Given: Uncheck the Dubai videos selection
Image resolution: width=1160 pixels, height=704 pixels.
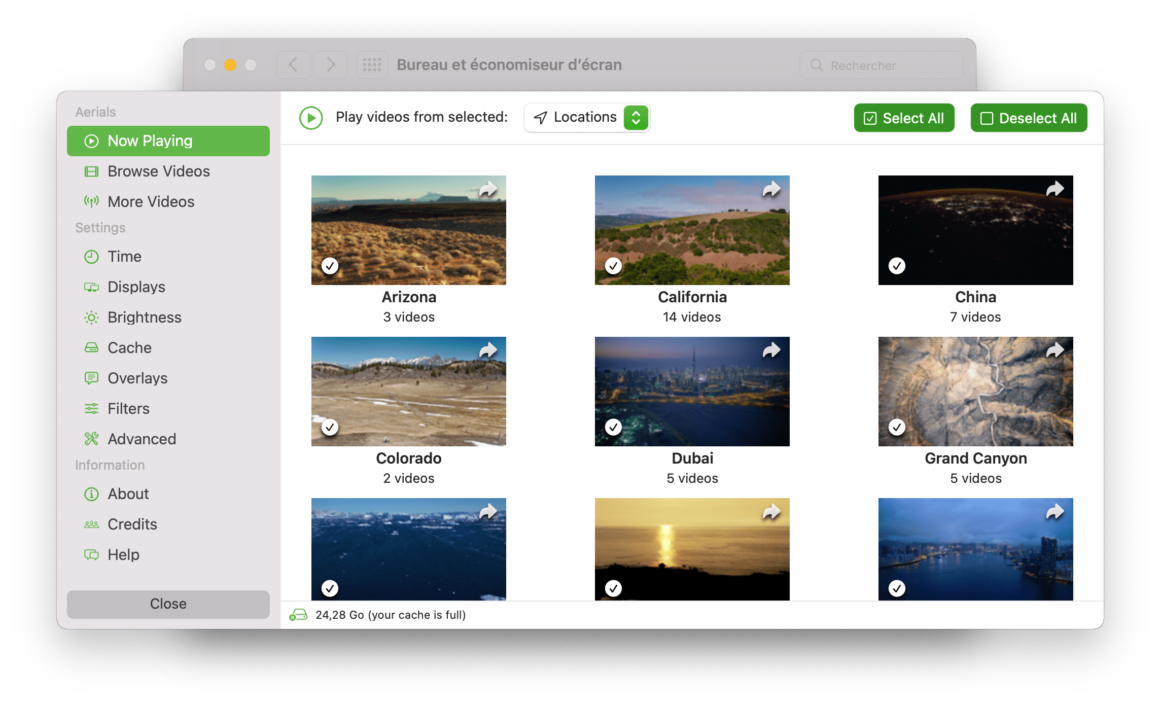Looking at the screenshot, I should (x=613, y=427).
